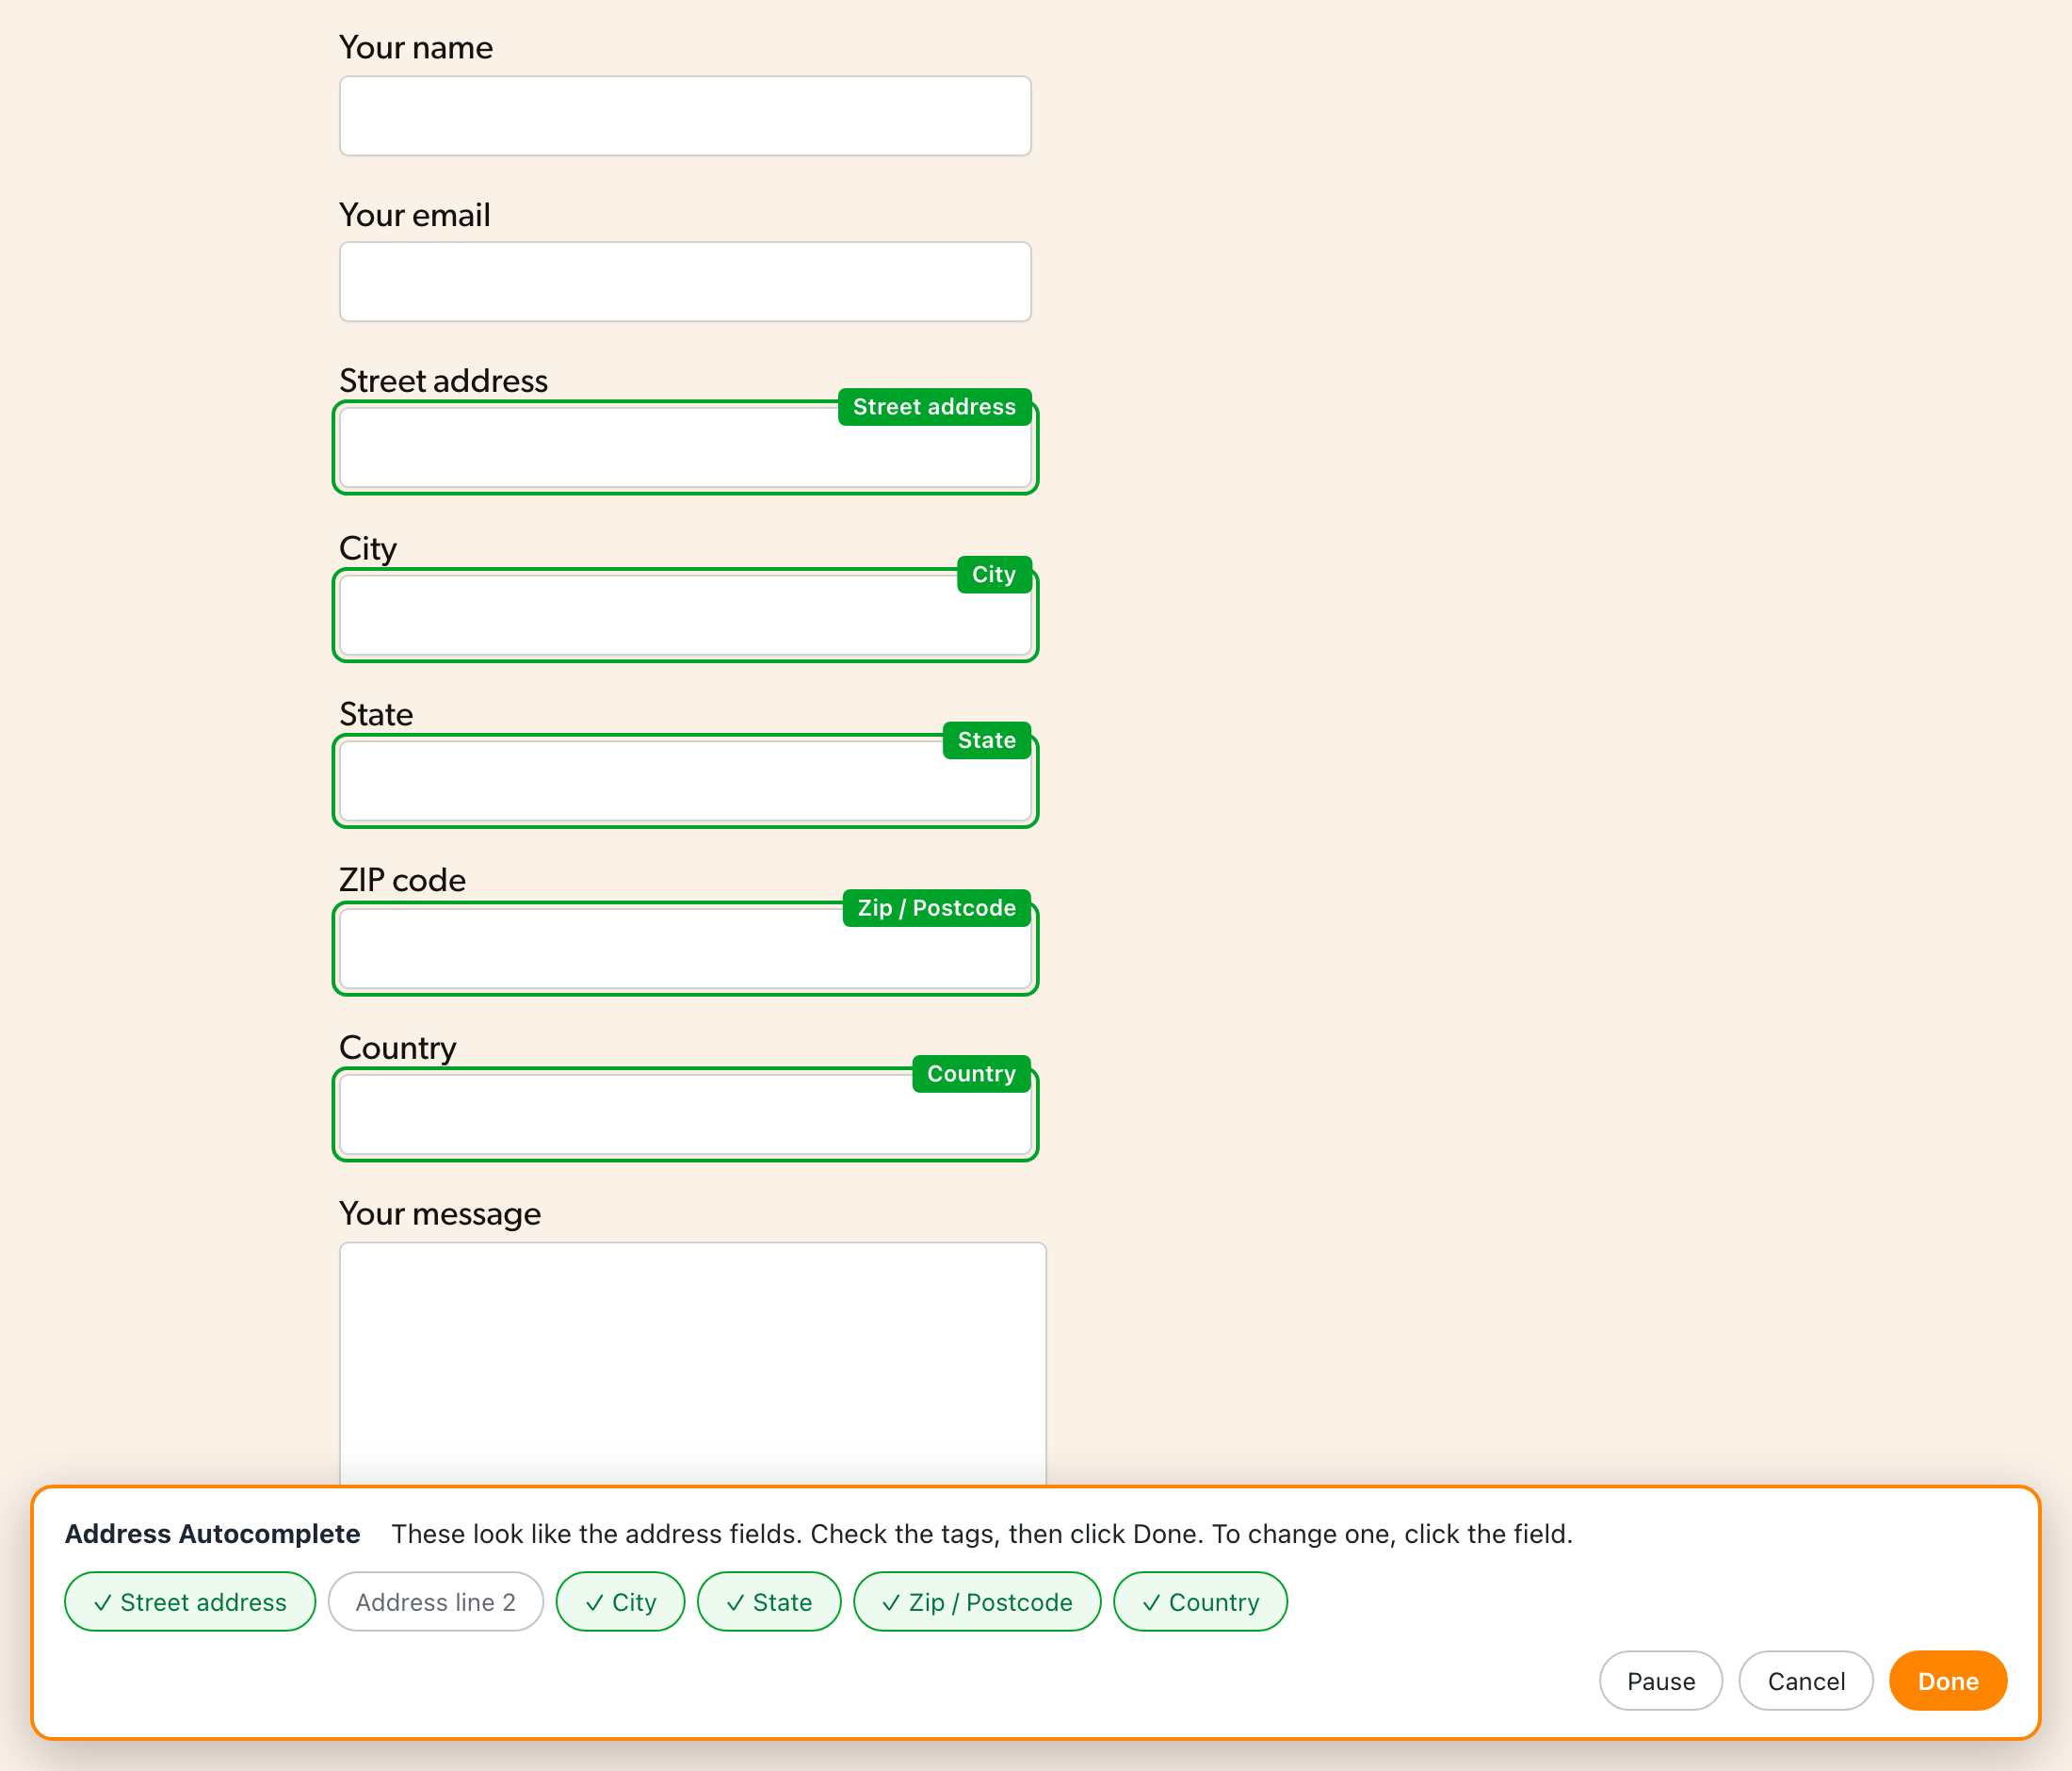Click the Cancel button

(1806, 1681)
